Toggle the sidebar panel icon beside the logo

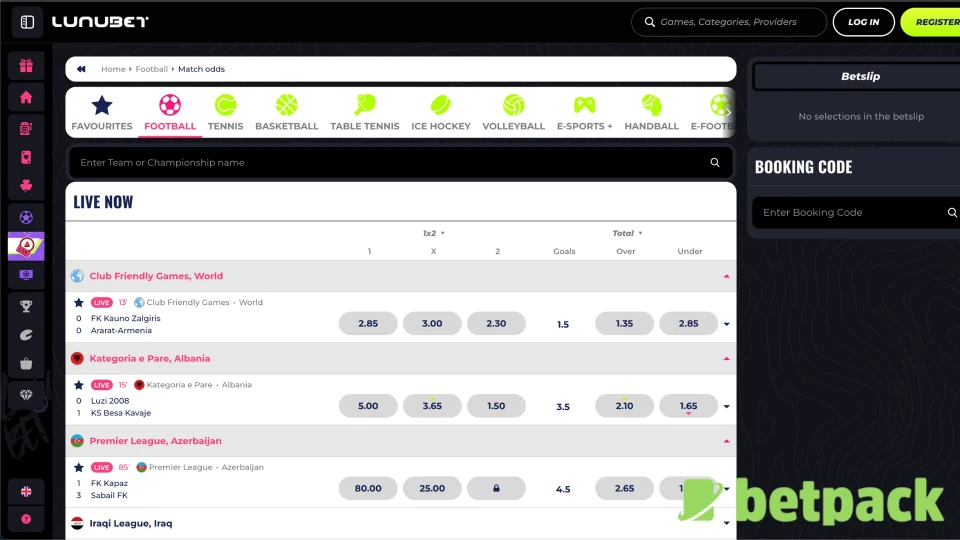(27, 22)
